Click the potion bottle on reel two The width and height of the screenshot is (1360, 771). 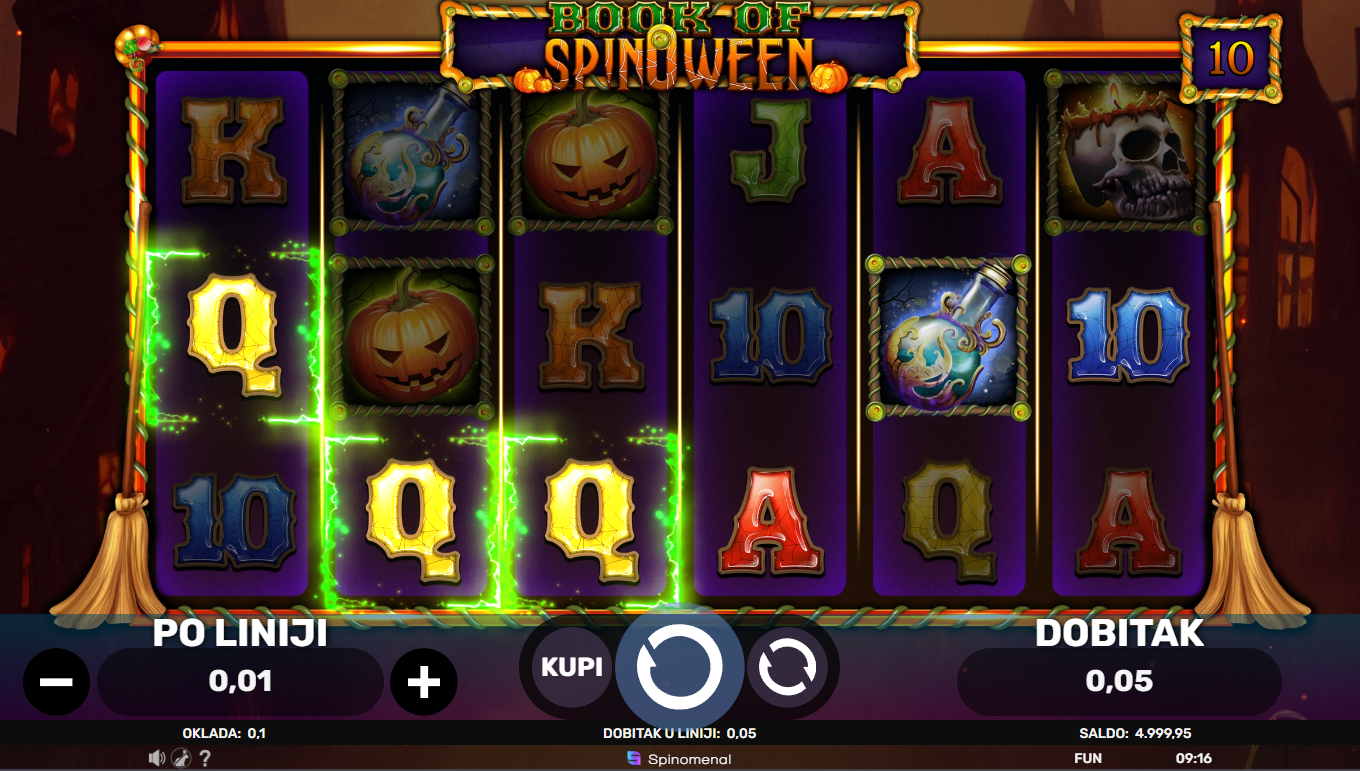coord(410,152)
